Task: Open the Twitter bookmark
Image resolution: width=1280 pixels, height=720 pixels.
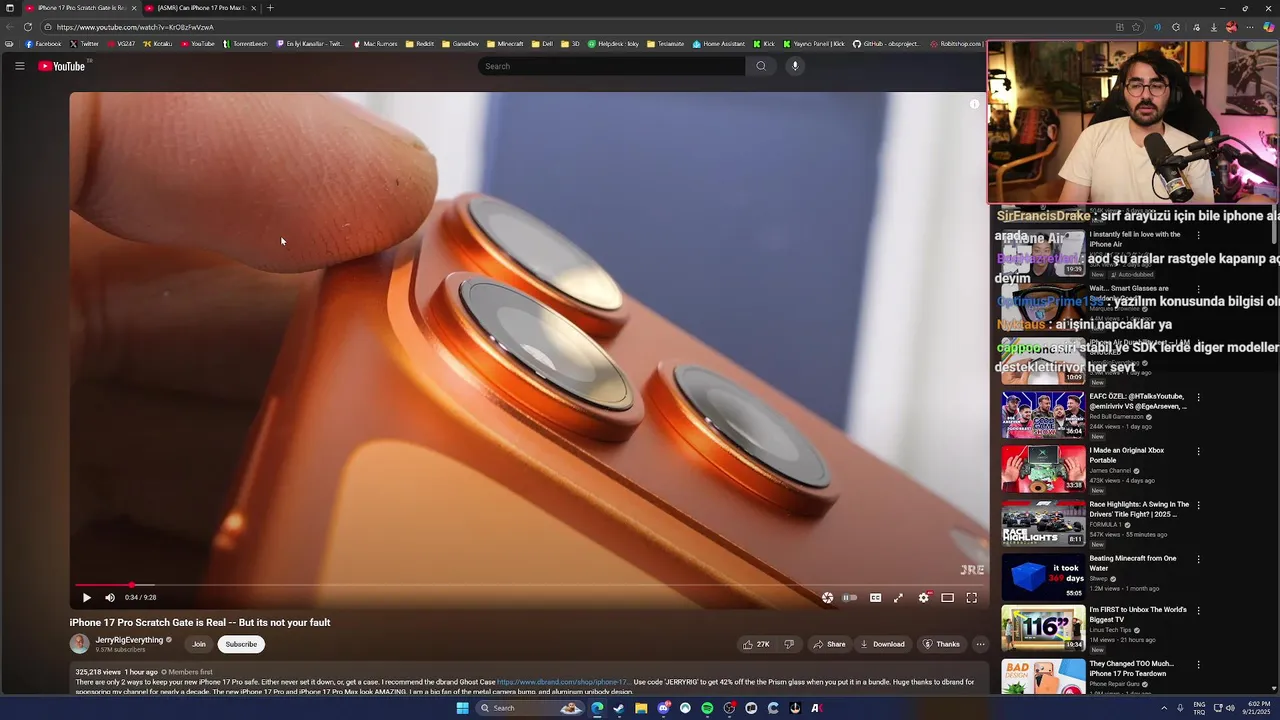Action: (x=84, y=44)
